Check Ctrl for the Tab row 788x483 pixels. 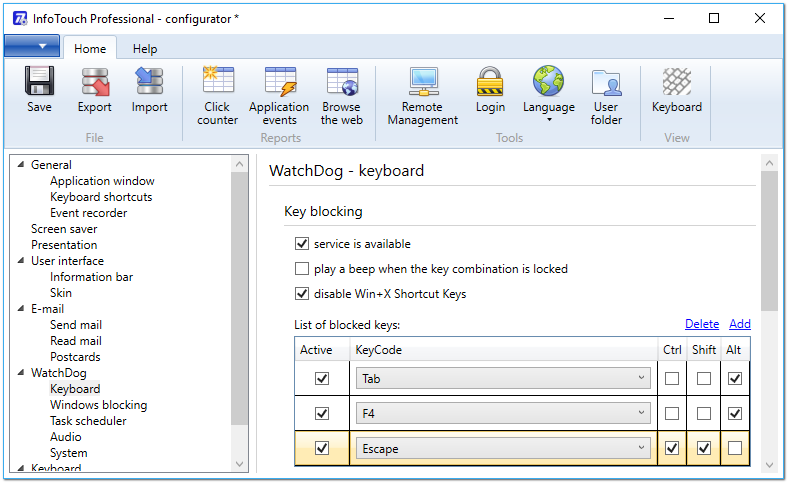[672, 378]
